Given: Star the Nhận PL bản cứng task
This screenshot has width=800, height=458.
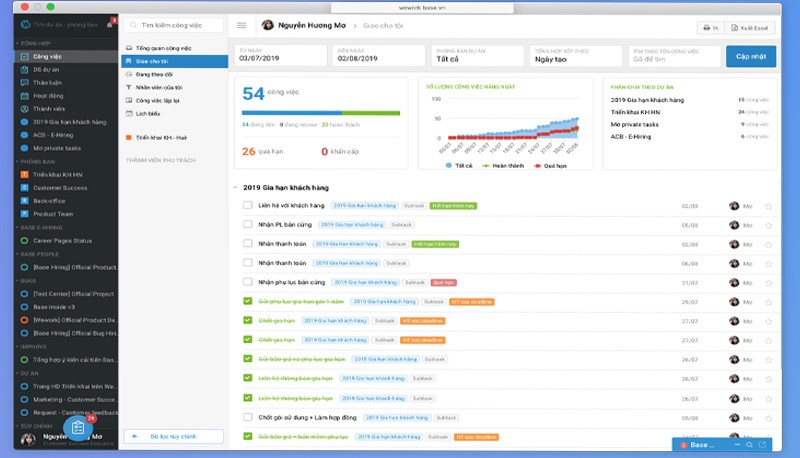Looking at the screenshot, I should tap(768, 225).
